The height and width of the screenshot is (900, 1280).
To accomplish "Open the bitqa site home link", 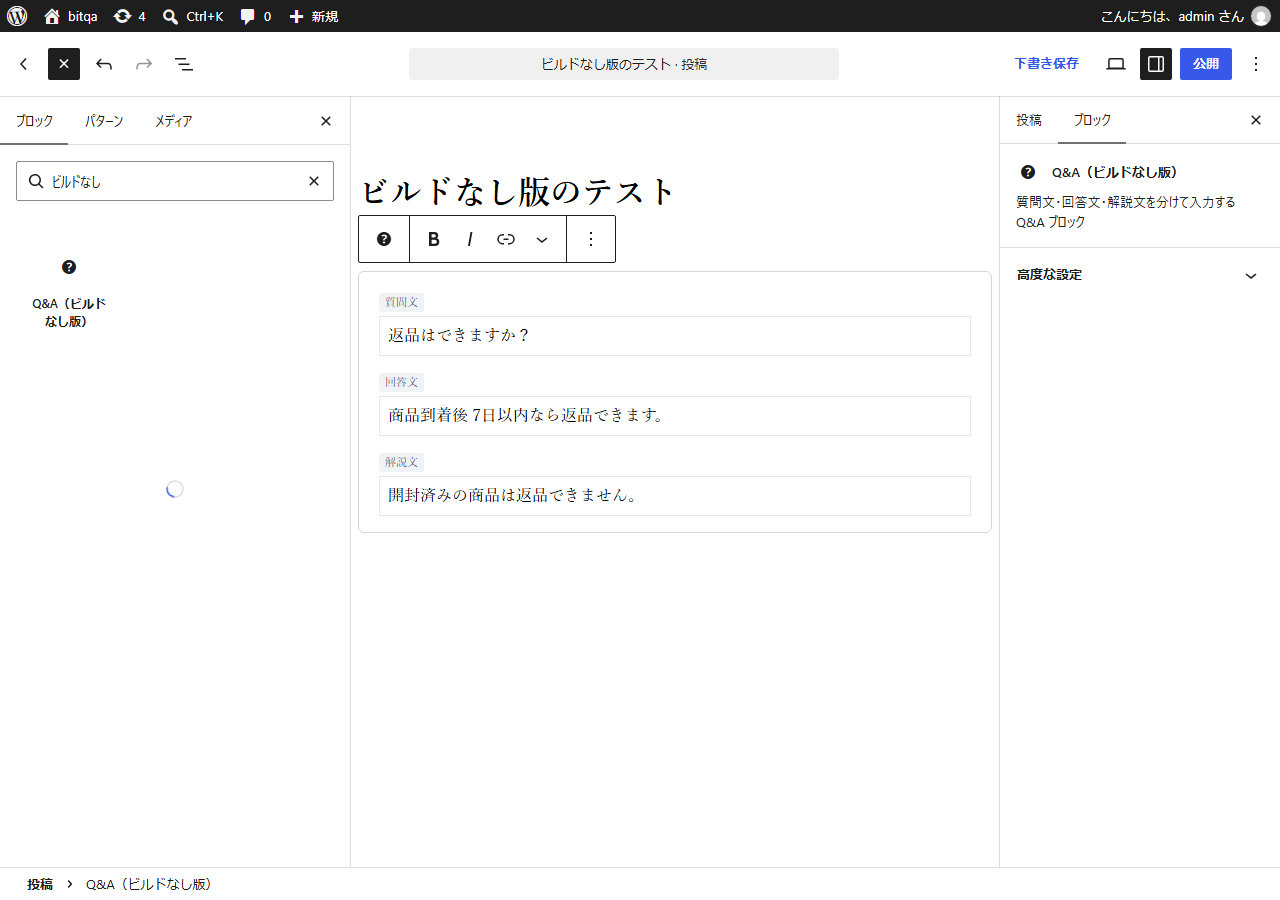I will pyautogui.click(x=71, y=16).
